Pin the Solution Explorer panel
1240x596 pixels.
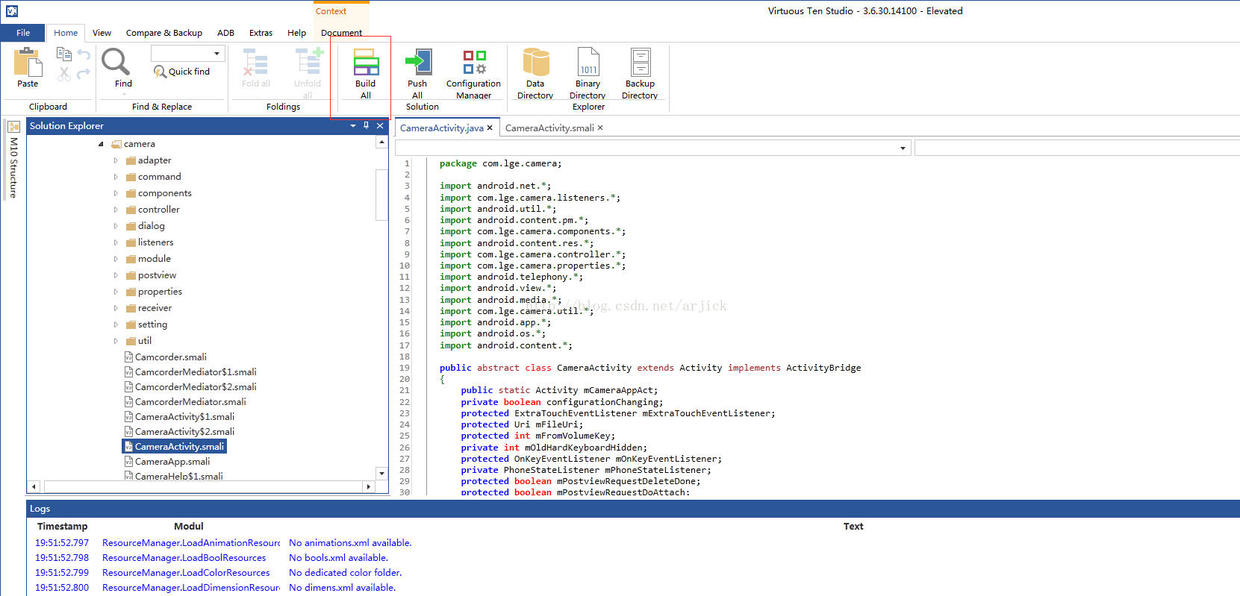pyautogui.click(x=366, y=126)
